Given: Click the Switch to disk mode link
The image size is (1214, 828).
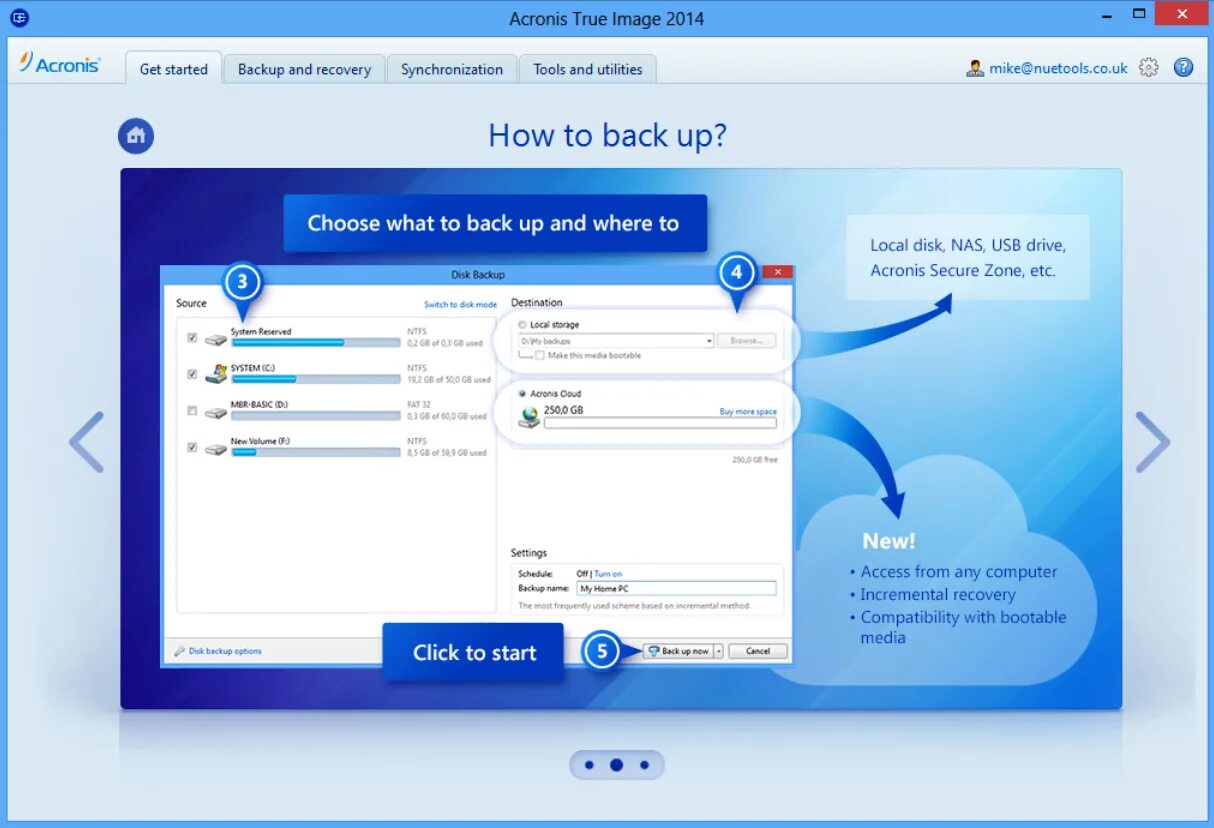Looking at the screenshot, I should (x=460, y=305).
